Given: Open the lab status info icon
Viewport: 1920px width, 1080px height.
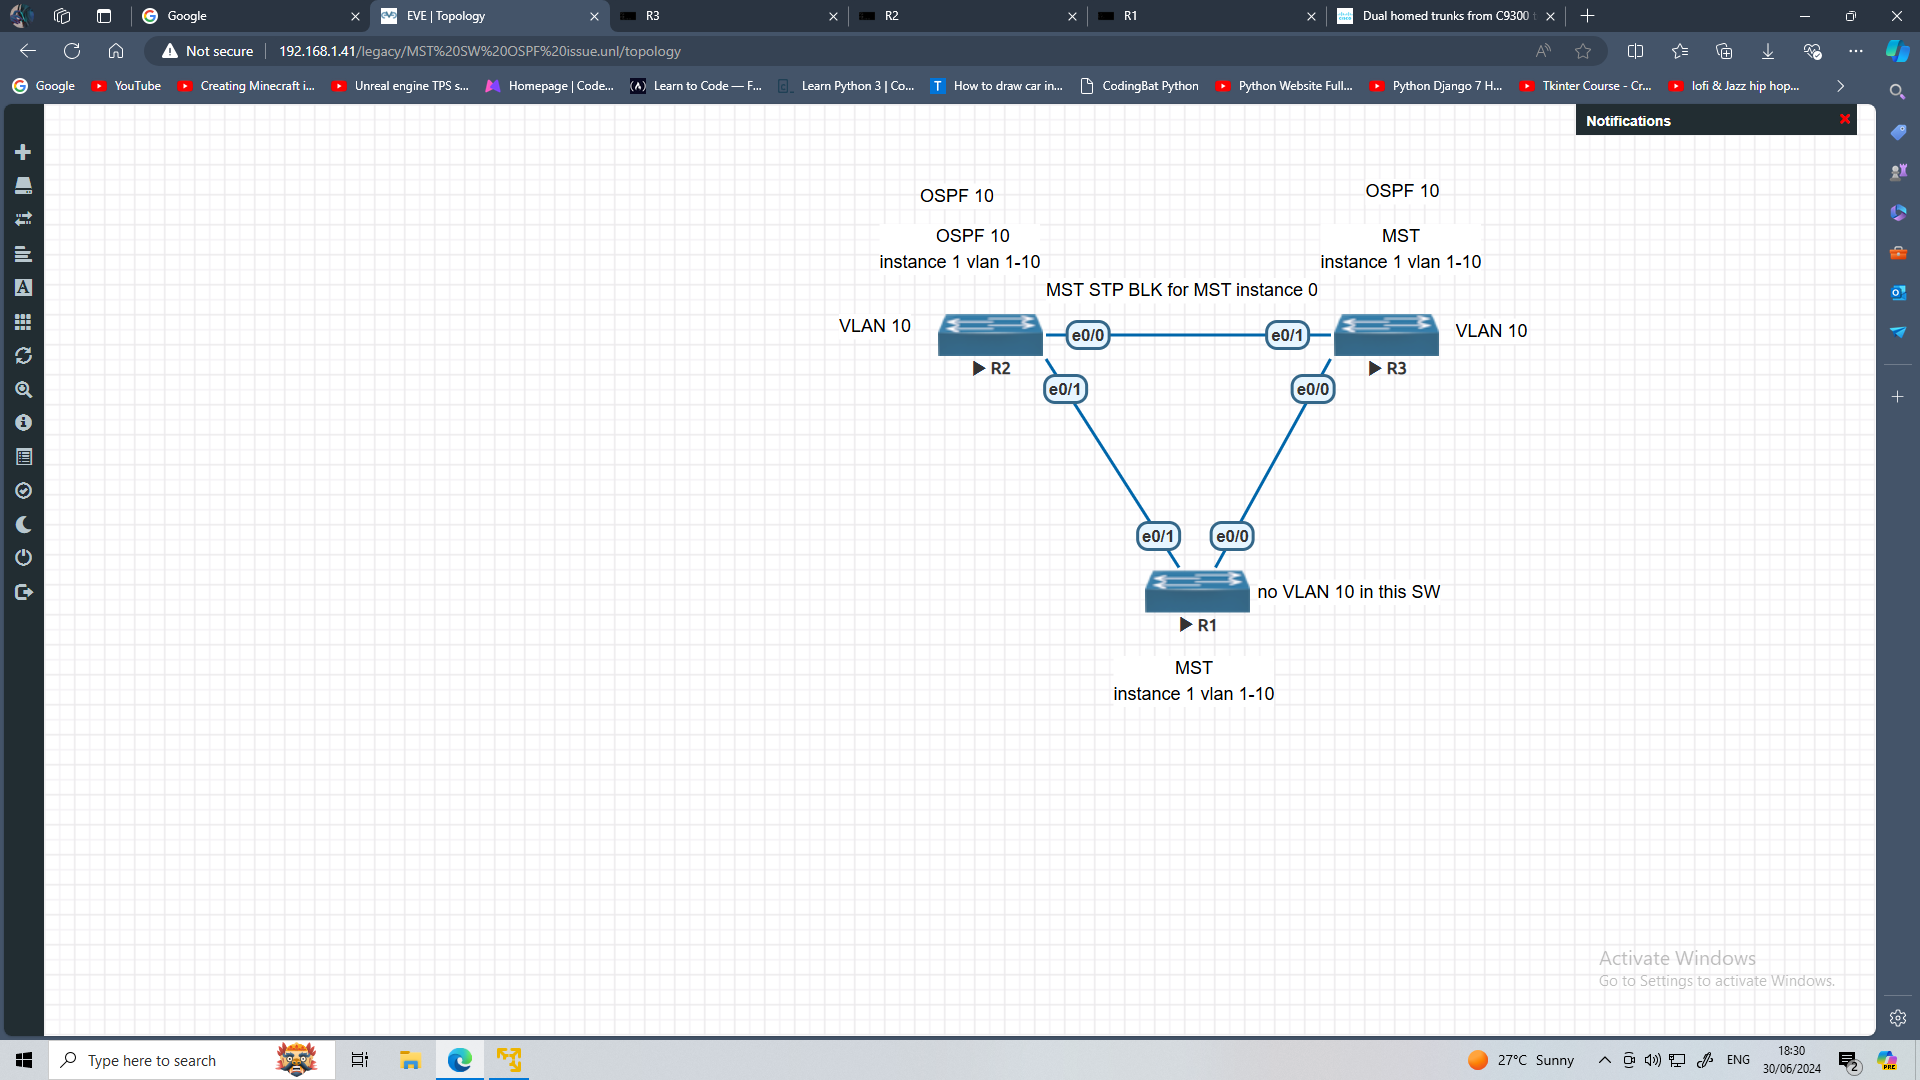Looking at the screenshot, I should [x=23, y=423].
